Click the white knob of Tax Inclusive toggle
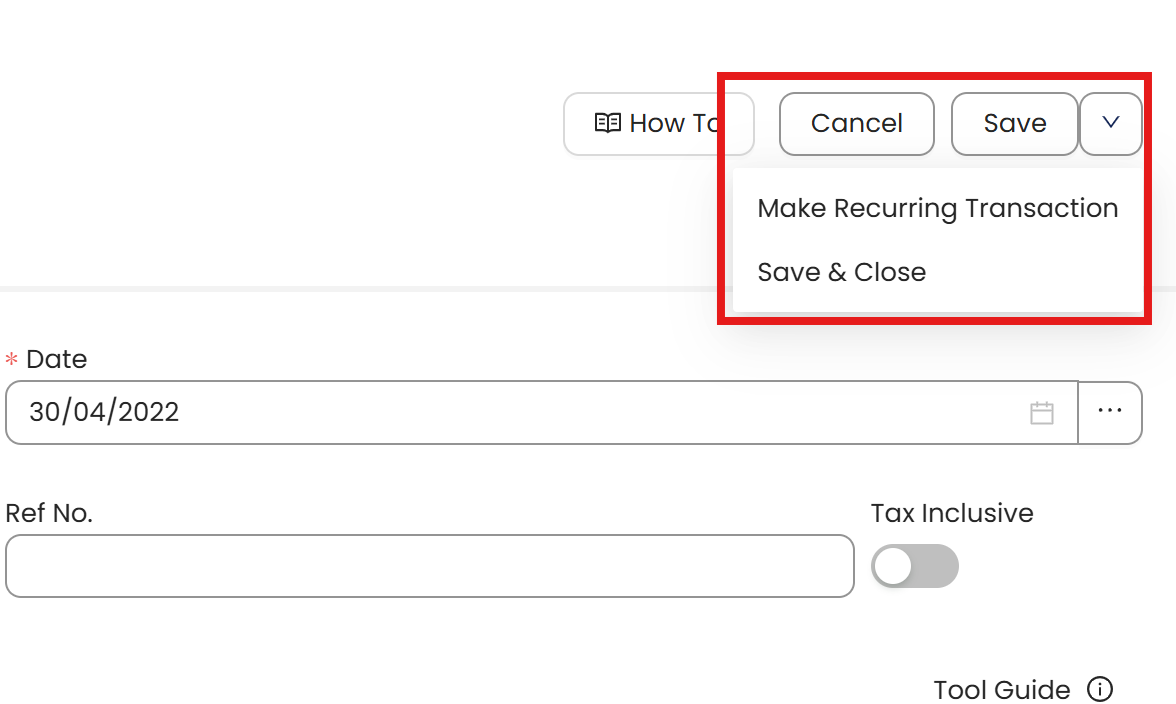1176x704 pixels. pos(893,566)
